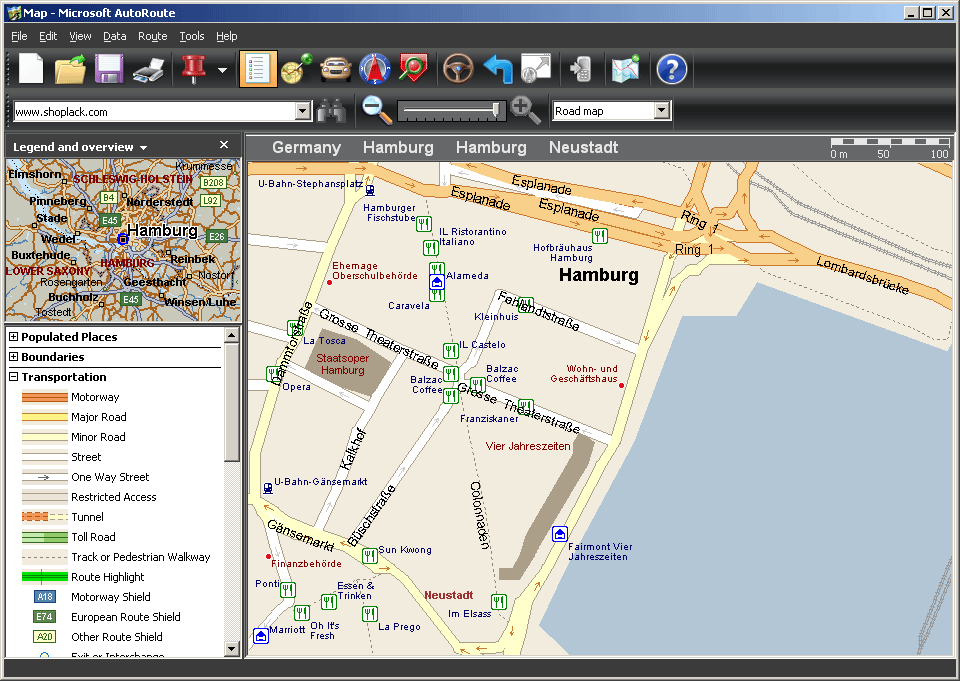Open the Edit menu
Image resolution: width=960 pixels, height=681 pixels.
click(x=48, y=36)
